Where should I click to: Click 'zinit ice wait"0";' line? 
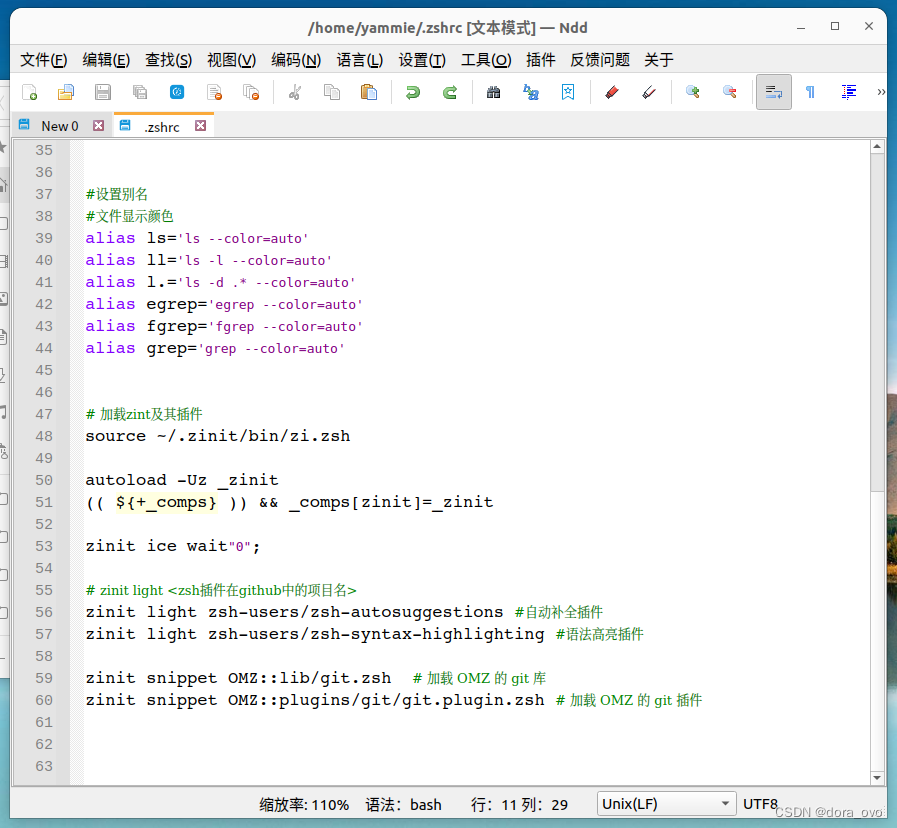coord(173,546)
